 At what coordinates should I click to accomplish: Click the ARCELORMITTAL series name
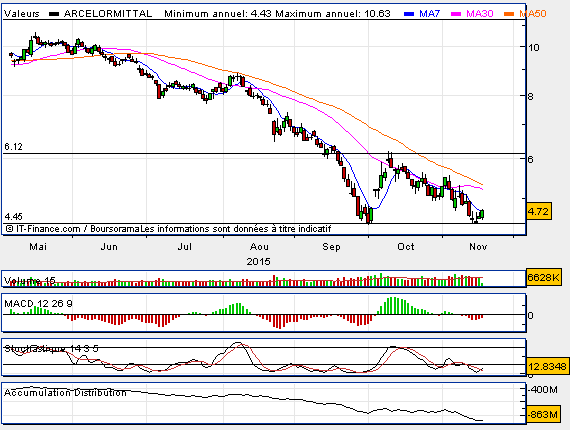coord(108,14)
